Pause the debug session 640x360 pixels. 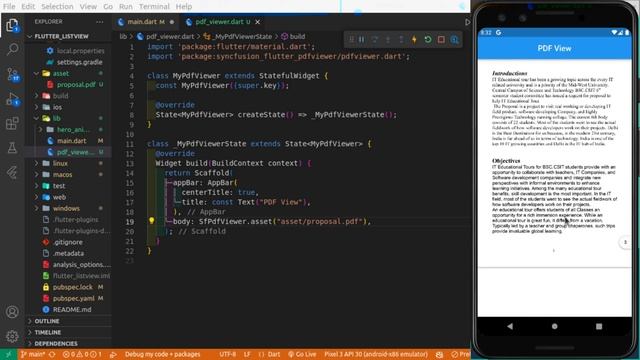pos(362,40)
